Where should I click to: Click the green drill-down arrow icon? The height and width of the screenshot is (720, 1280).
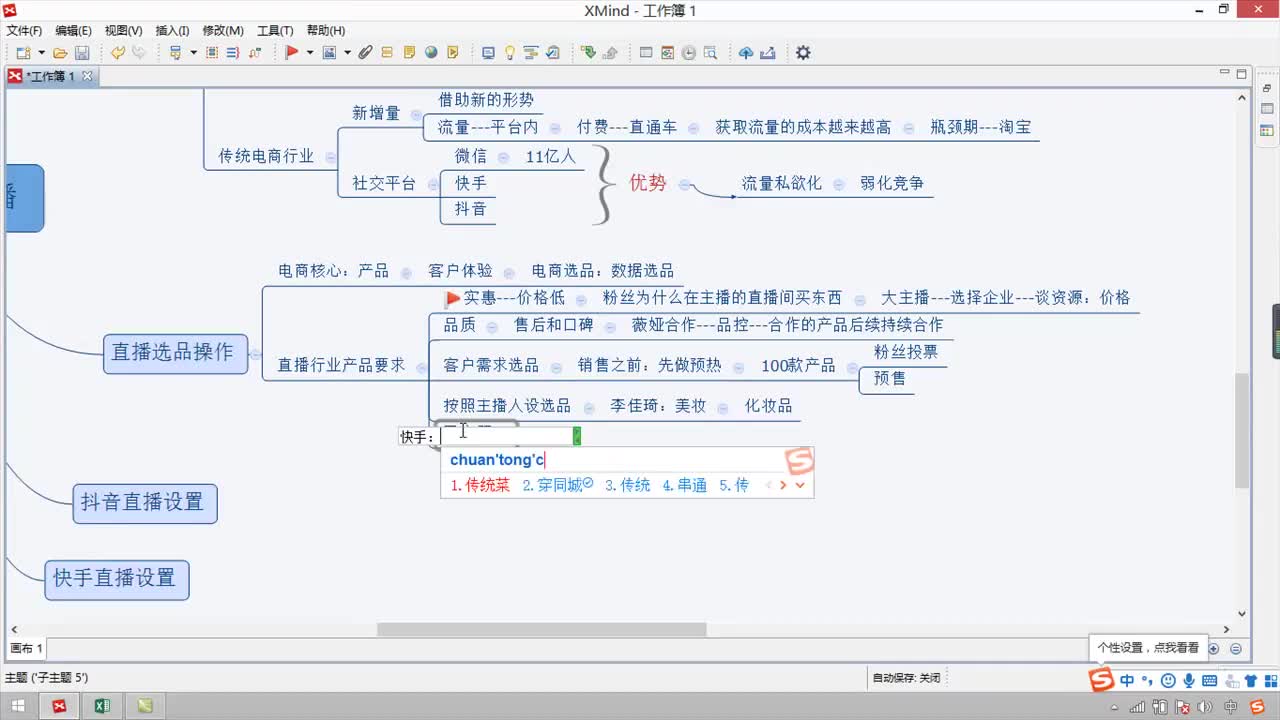click(588, 52)
